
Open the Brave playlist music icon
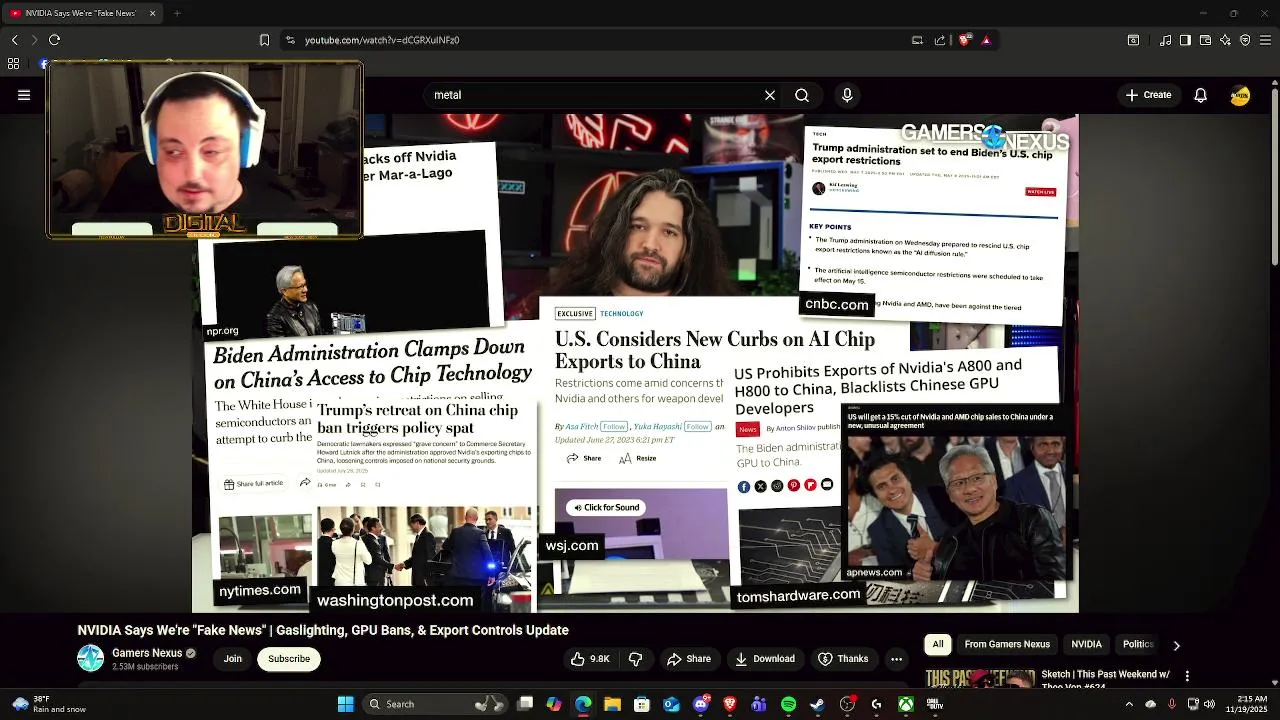[x=1165, y=40]
